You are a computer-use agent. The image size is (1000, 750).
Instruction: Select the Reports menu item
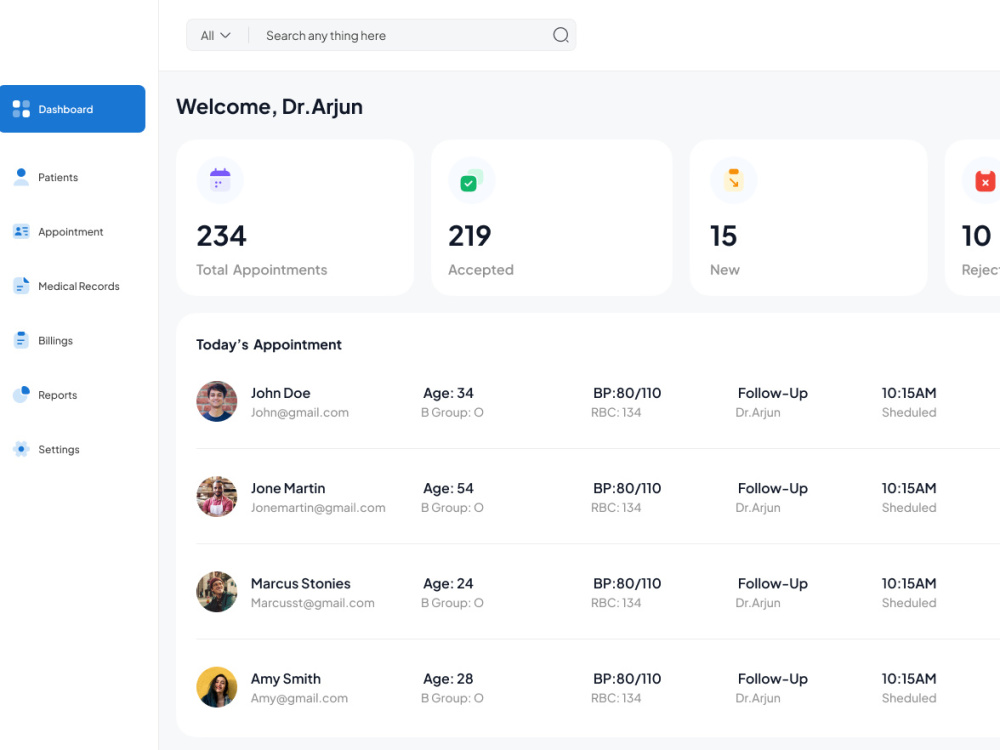point(57,395)
